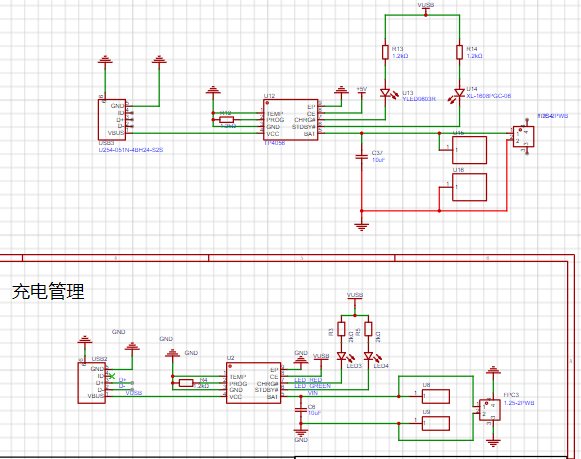Click the U13 LED diode symbol
Image resolution: width=581 pixels, height=459 pixels.
tap(385, 93)
